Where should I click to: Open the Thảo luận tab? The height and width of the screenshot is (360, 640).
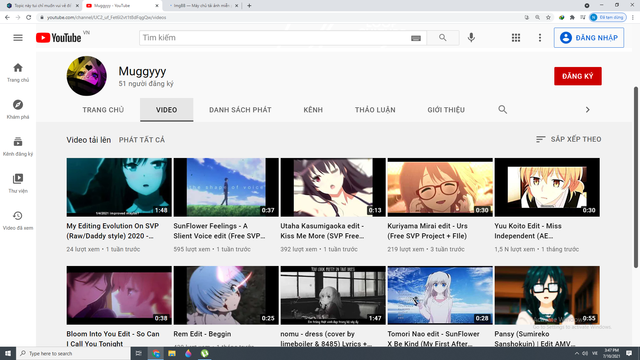375,110
